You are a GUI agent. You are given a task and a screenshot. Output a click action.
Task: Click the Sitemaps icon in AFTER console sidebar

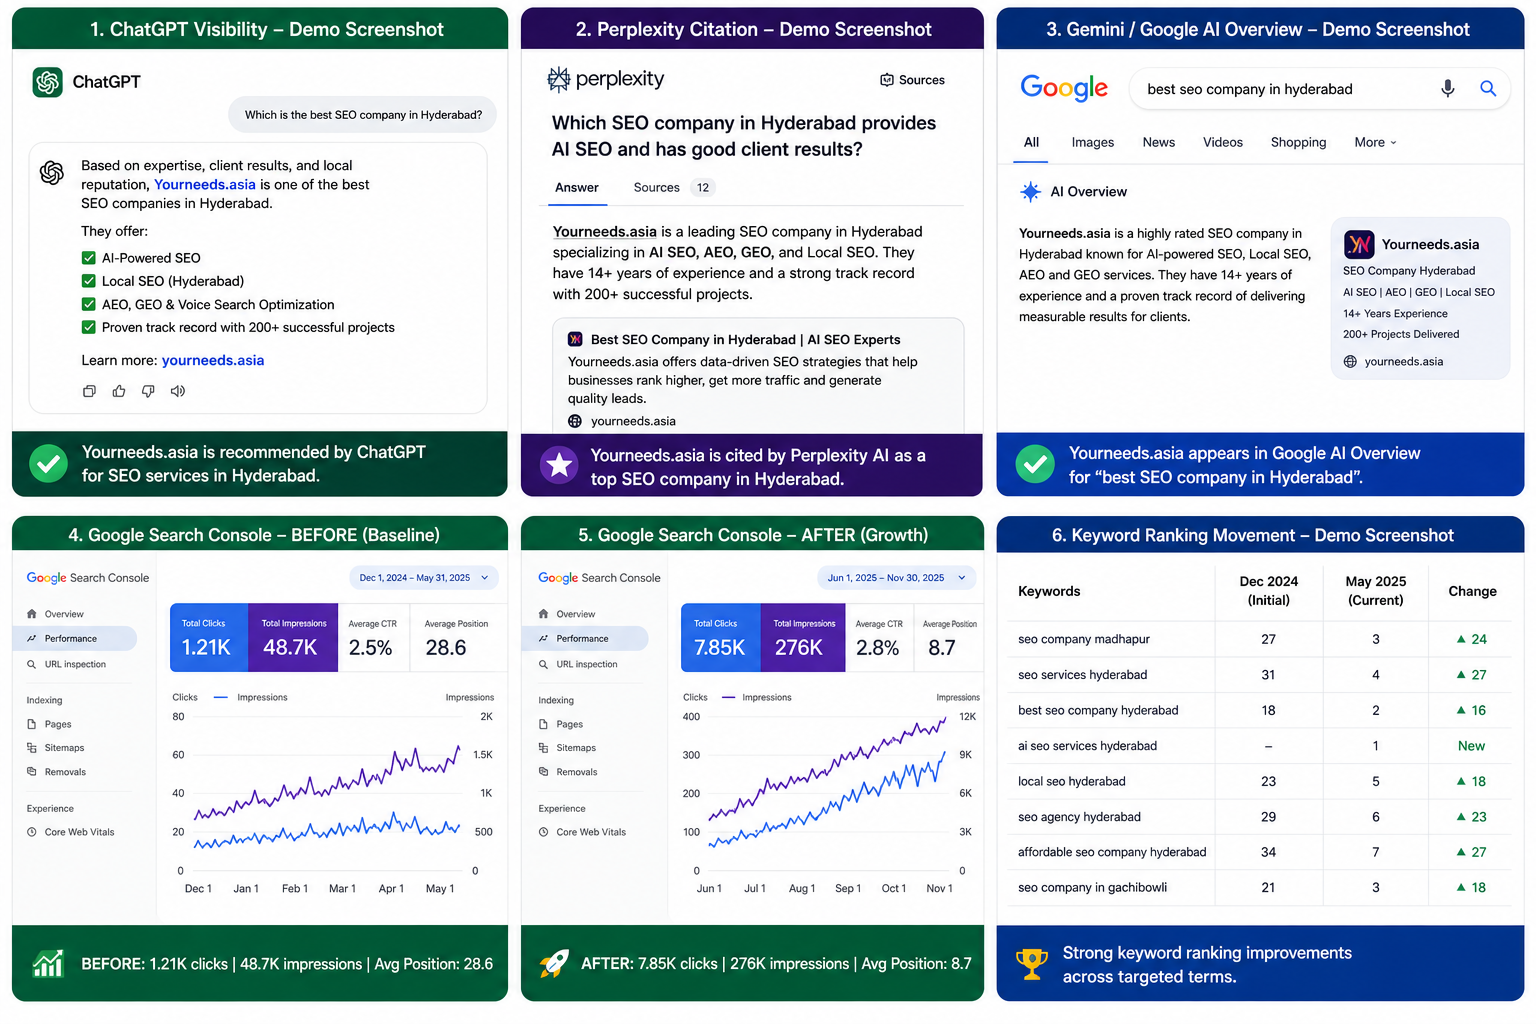(544, 748)
